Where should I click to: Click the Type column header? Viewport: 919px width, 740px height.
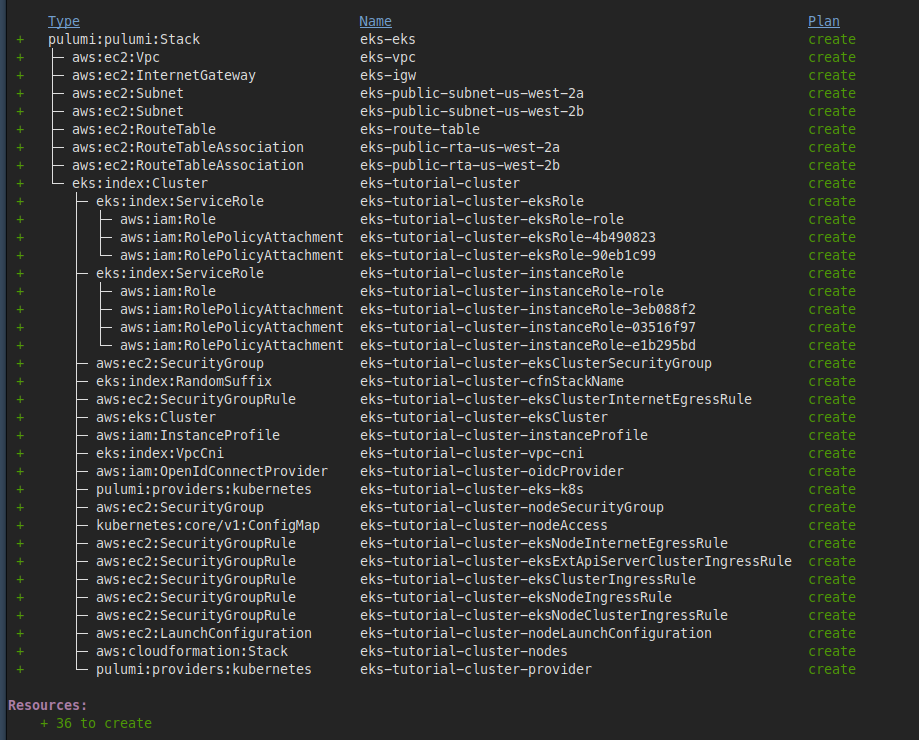coord(64,22)
